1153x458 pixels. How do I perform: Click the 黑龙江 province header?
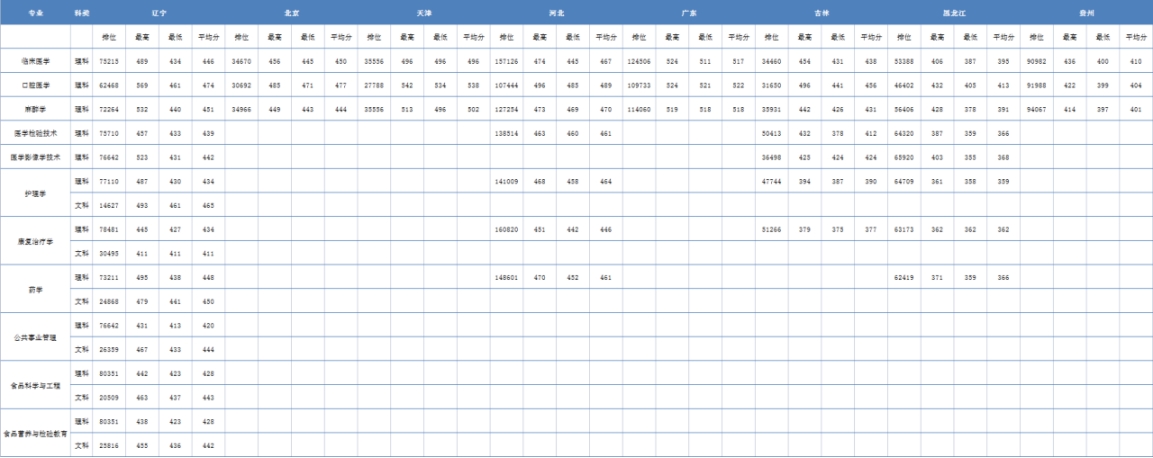pos(953,13)
